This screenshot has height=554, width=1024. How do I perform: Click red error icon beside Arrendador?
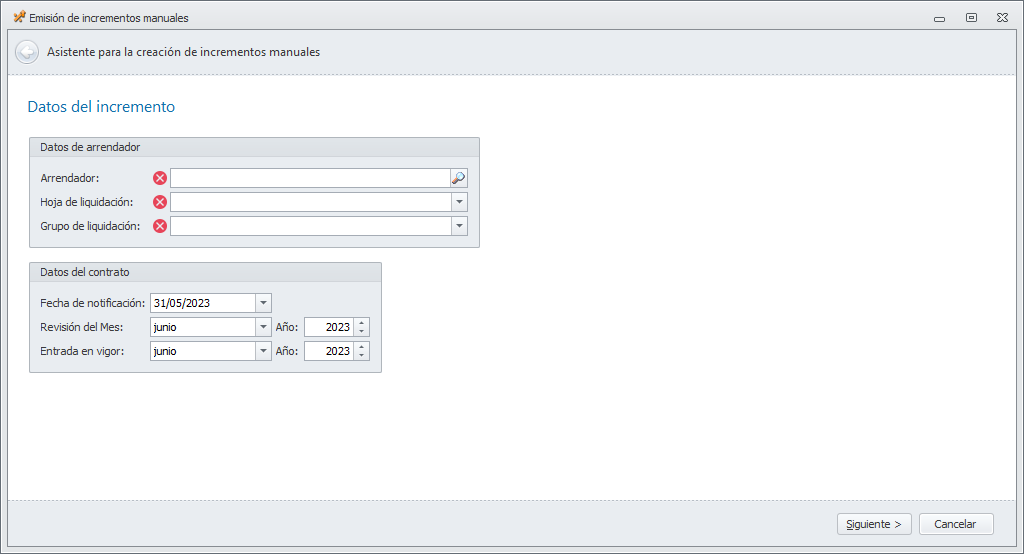[x=159, y=178]
